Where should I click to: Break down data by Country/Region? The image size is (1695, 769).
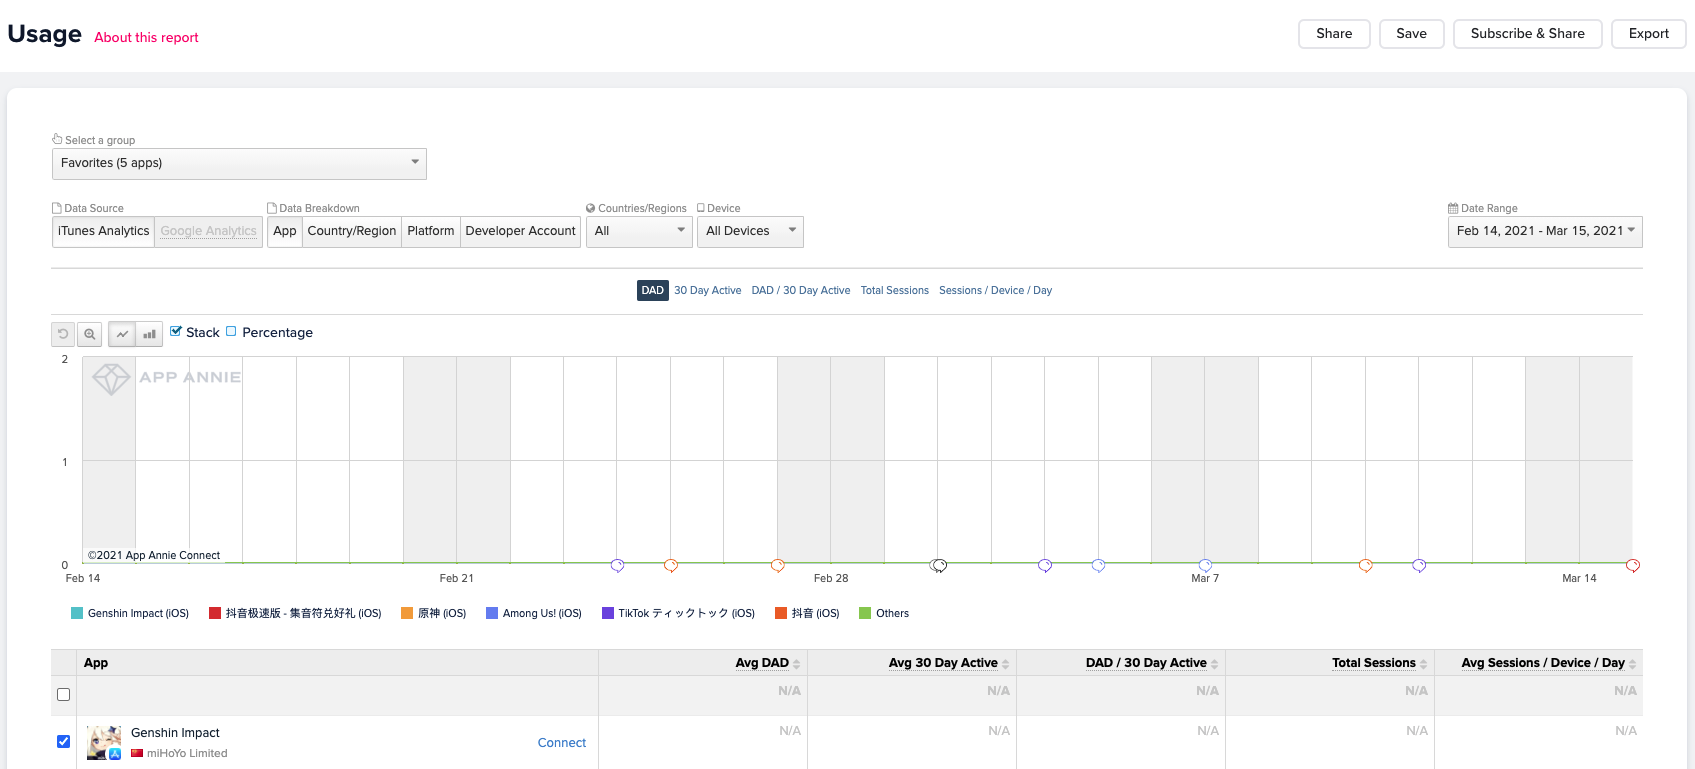click(352, 232)
